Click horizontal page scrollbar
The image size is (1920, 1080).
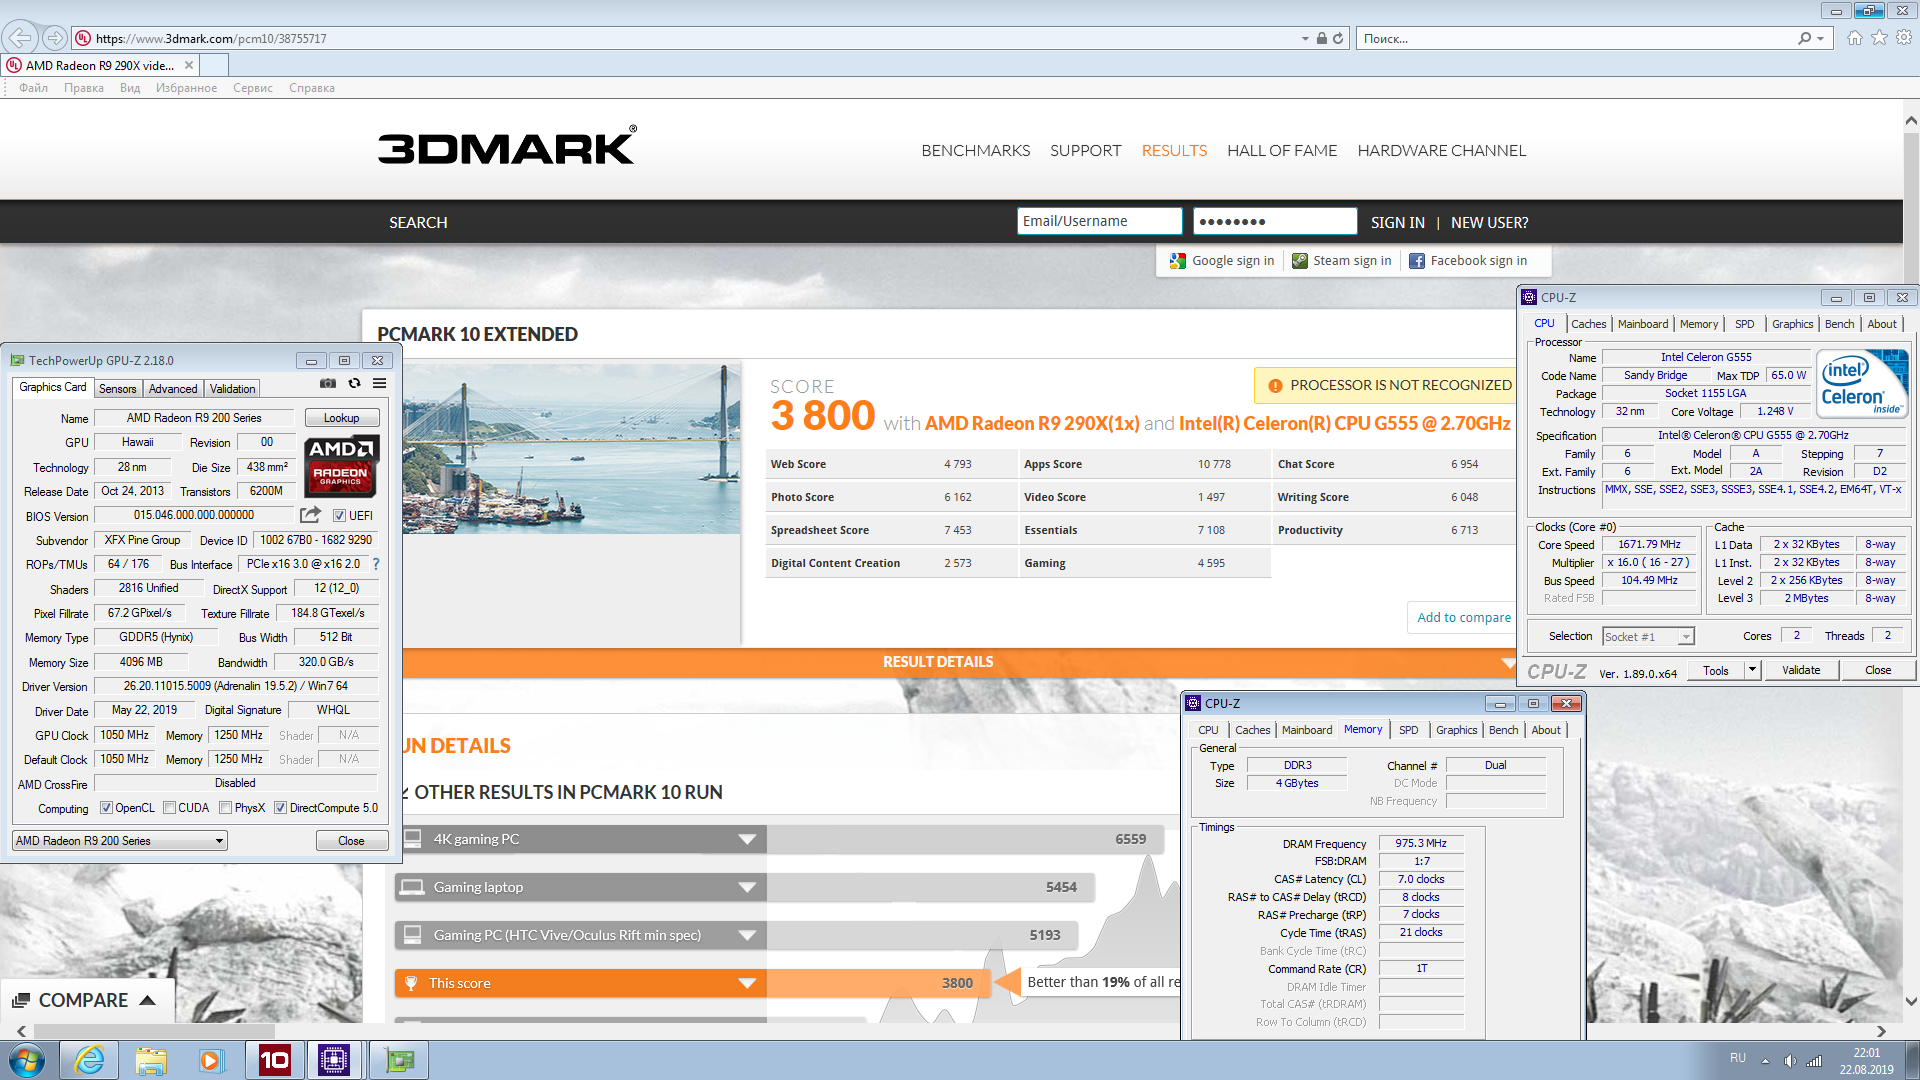(154, 1031)
